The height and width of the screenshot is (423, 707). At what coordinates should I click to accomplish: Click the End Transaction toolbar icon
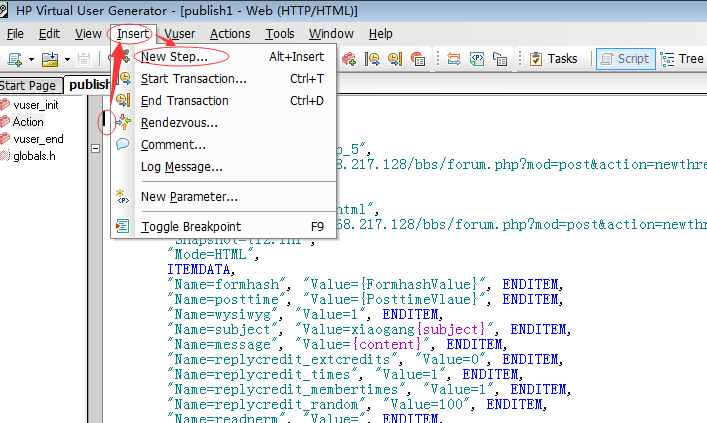(395, 59)
